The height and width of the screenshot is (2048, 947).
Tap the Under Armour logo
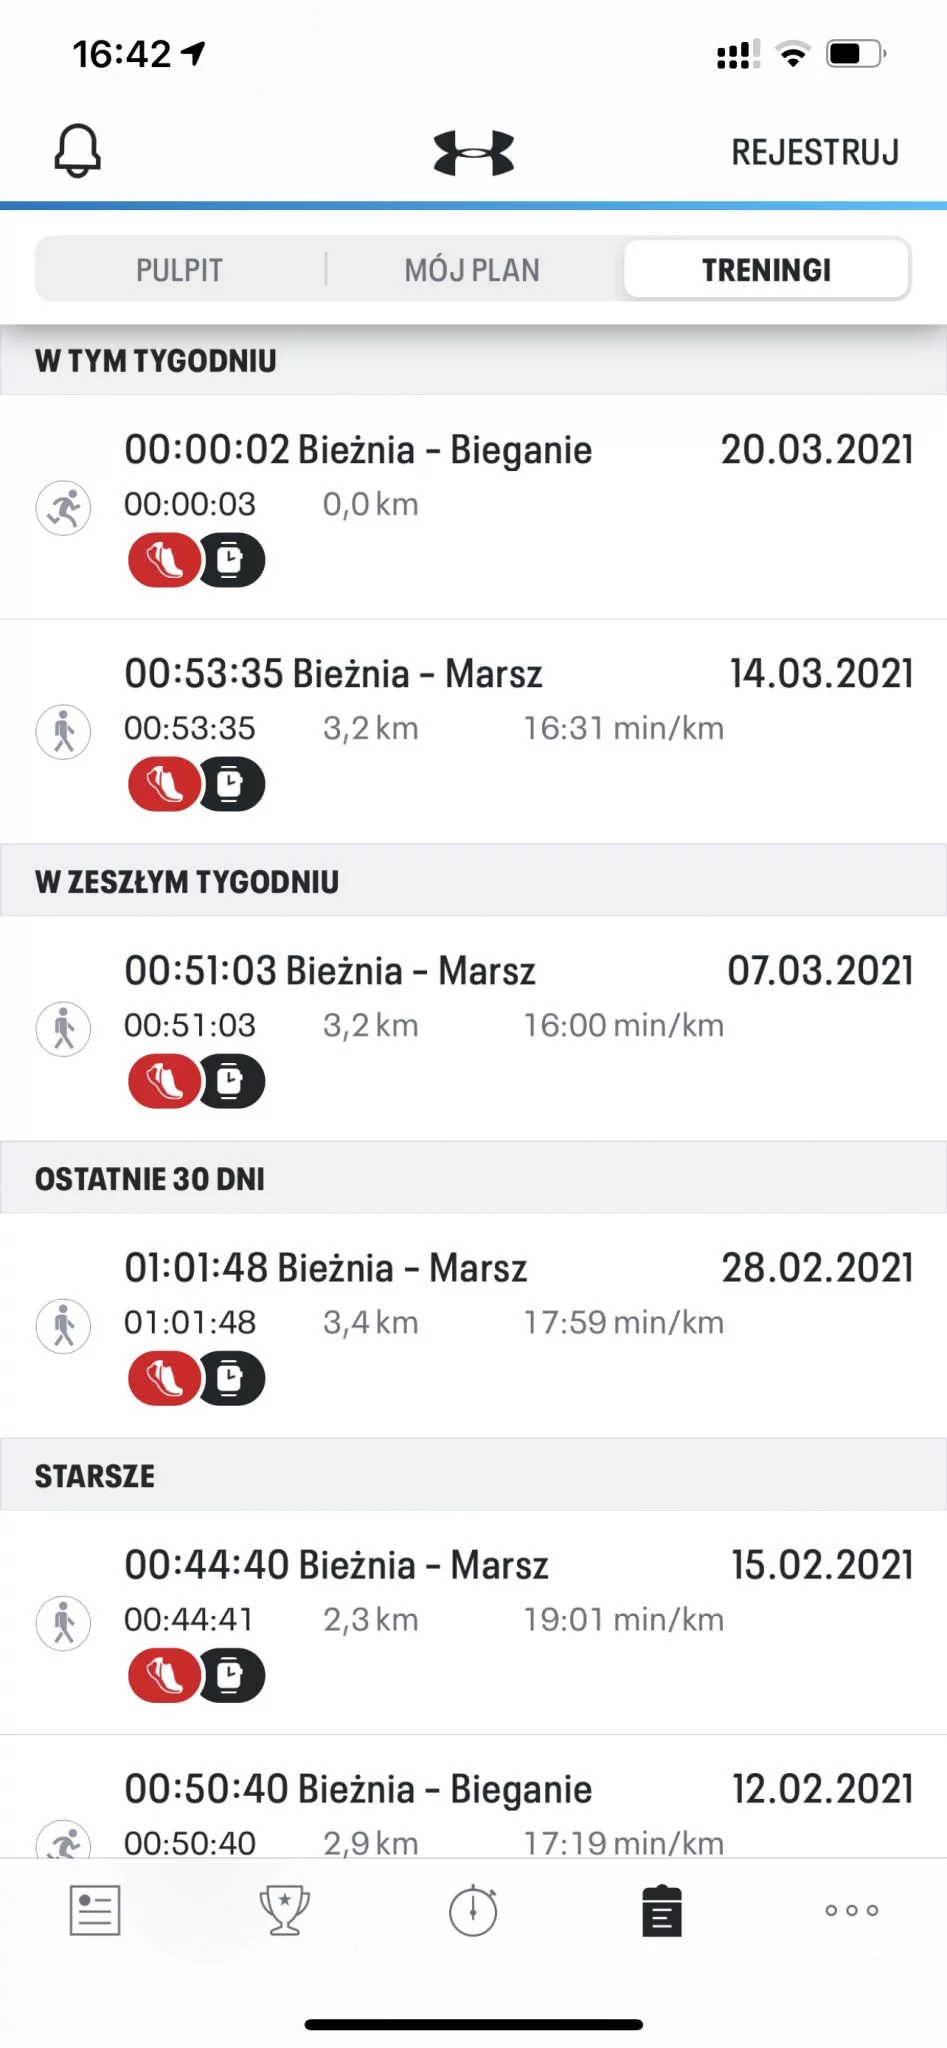473,153
